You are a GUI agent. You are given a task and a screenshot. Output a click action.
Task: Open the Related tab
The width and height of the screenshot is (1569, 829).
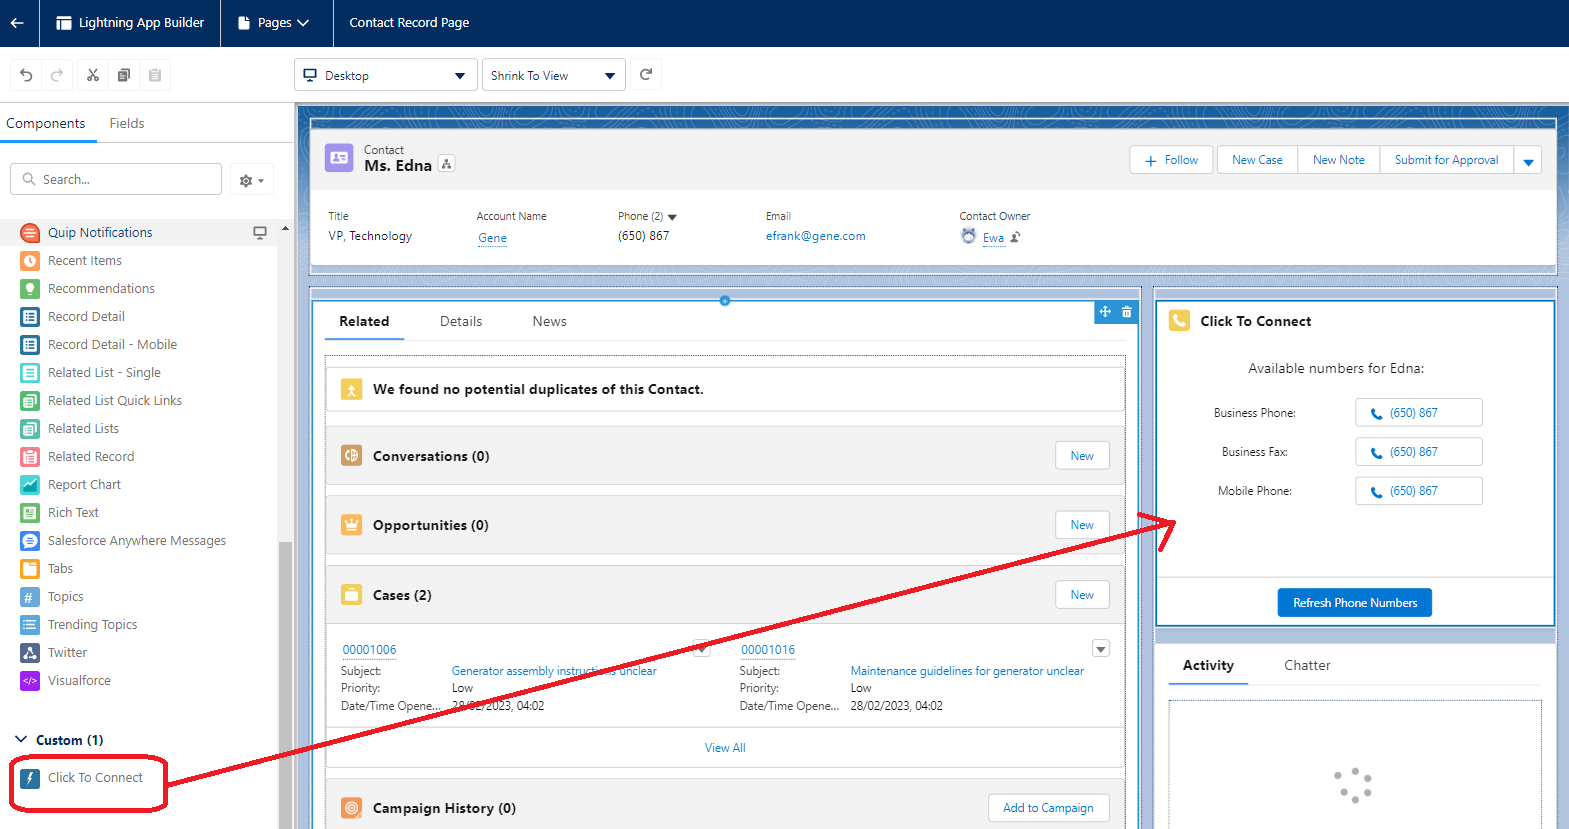tap(364, 321)
